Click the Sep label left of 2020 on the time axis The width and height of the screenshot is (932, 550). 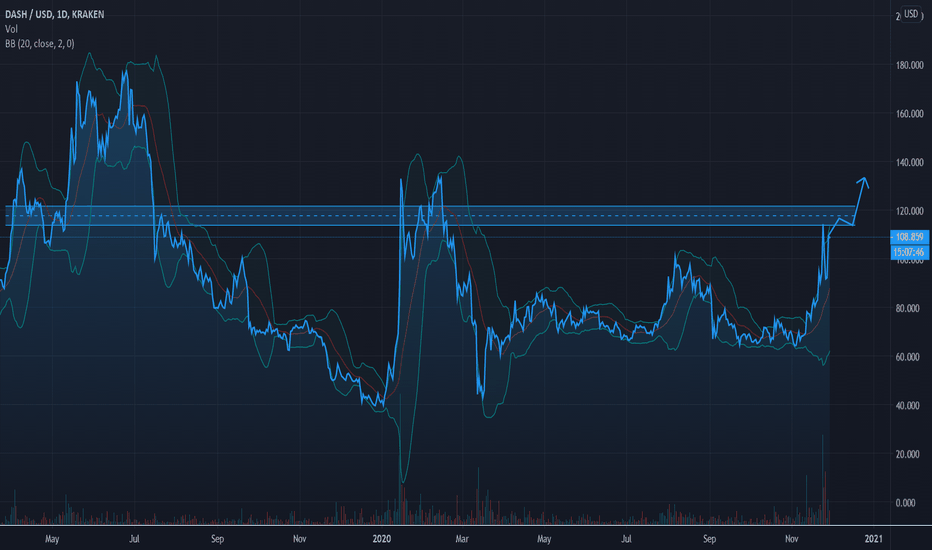218,539
